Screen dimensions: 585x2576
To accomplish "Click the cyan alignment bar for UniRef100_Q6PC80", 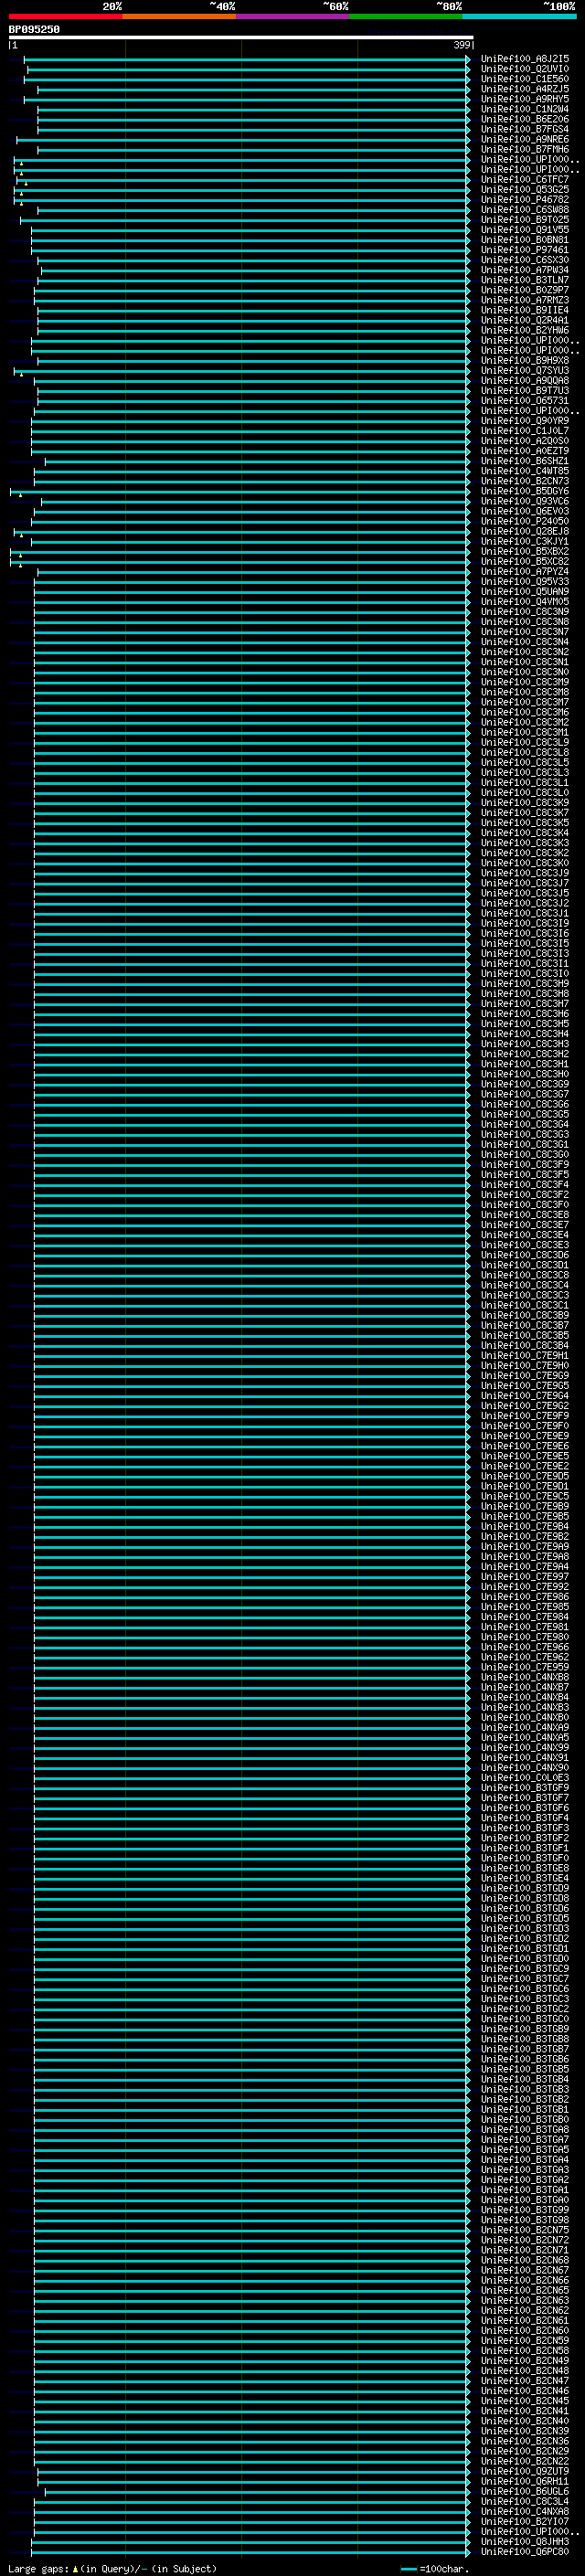I will click(x=250, y=2553).
